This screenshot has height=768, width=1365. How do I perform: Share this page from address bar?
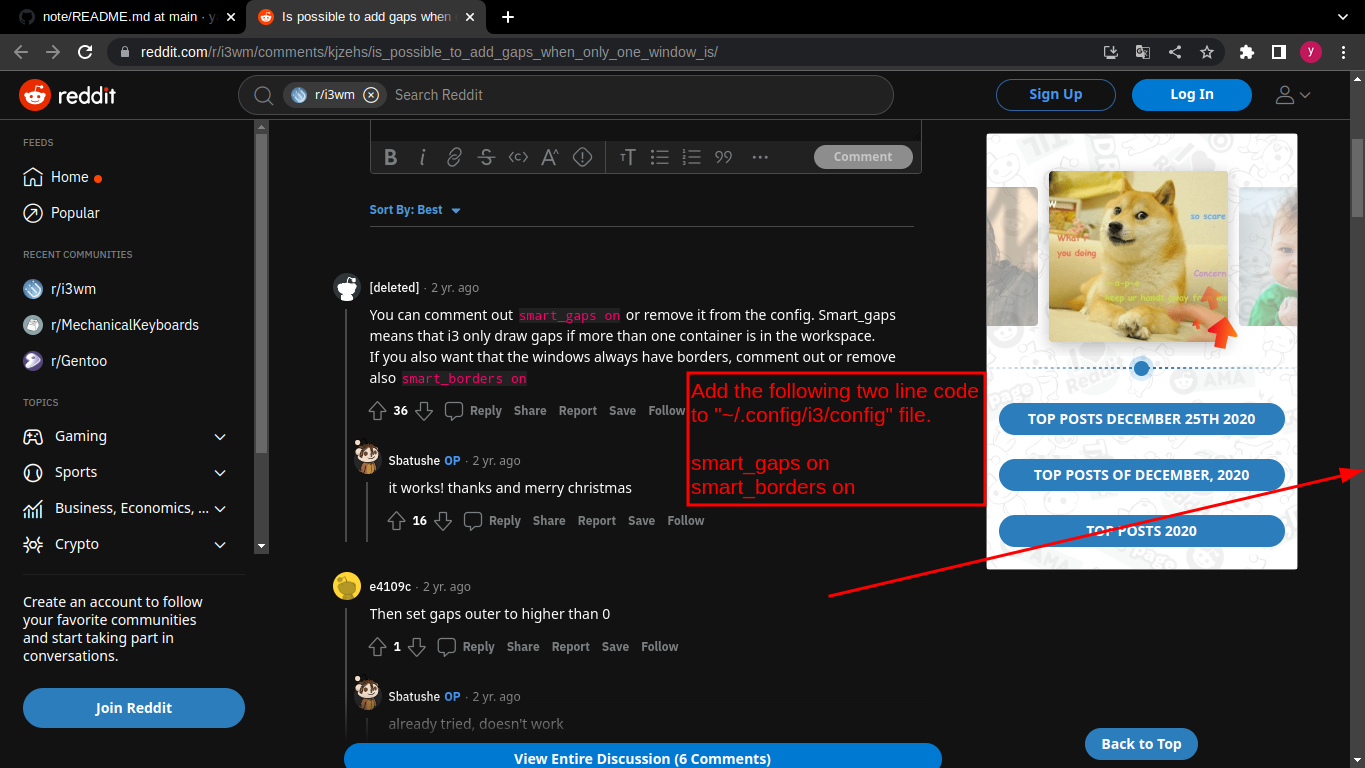(x=1175, y=52)
